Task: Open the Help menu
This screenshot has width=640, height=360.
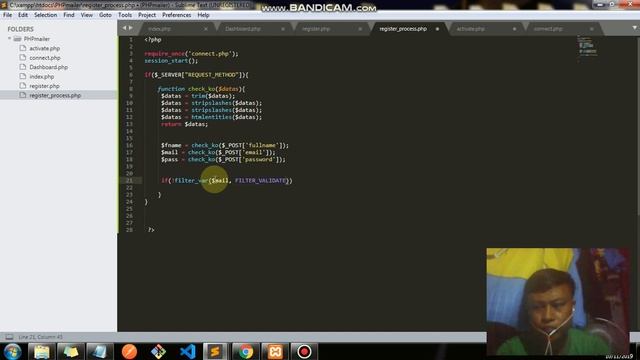Action: coord(203,15)
